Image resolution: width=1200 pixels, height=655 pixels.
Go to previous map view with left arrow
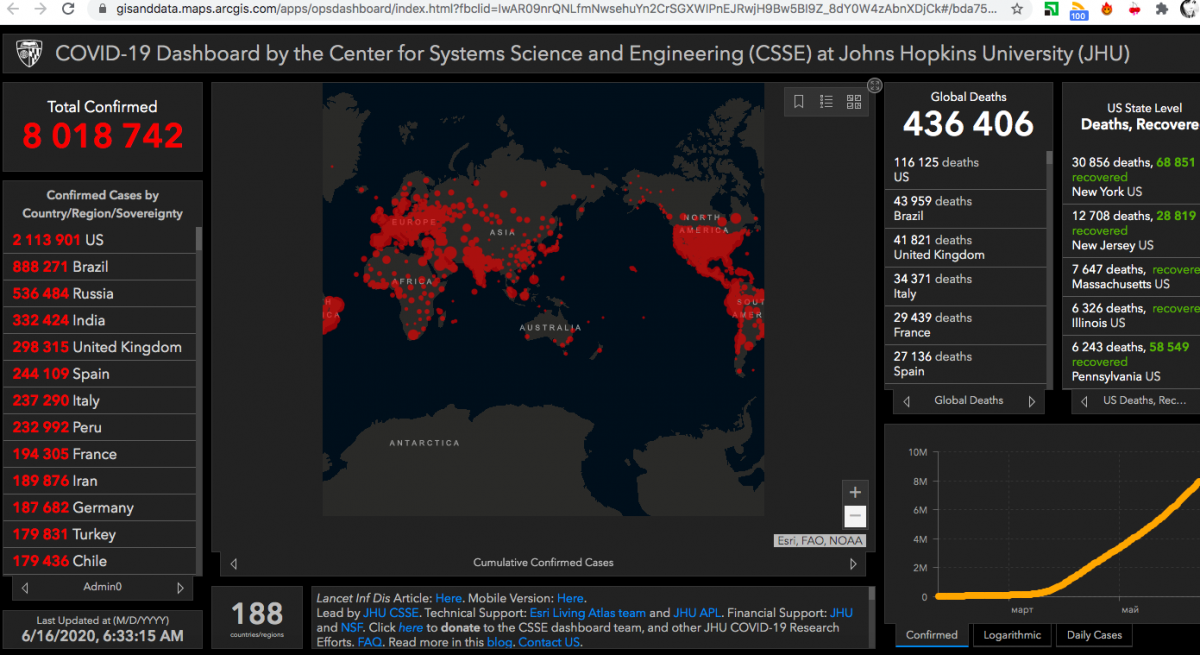(233, 564)
